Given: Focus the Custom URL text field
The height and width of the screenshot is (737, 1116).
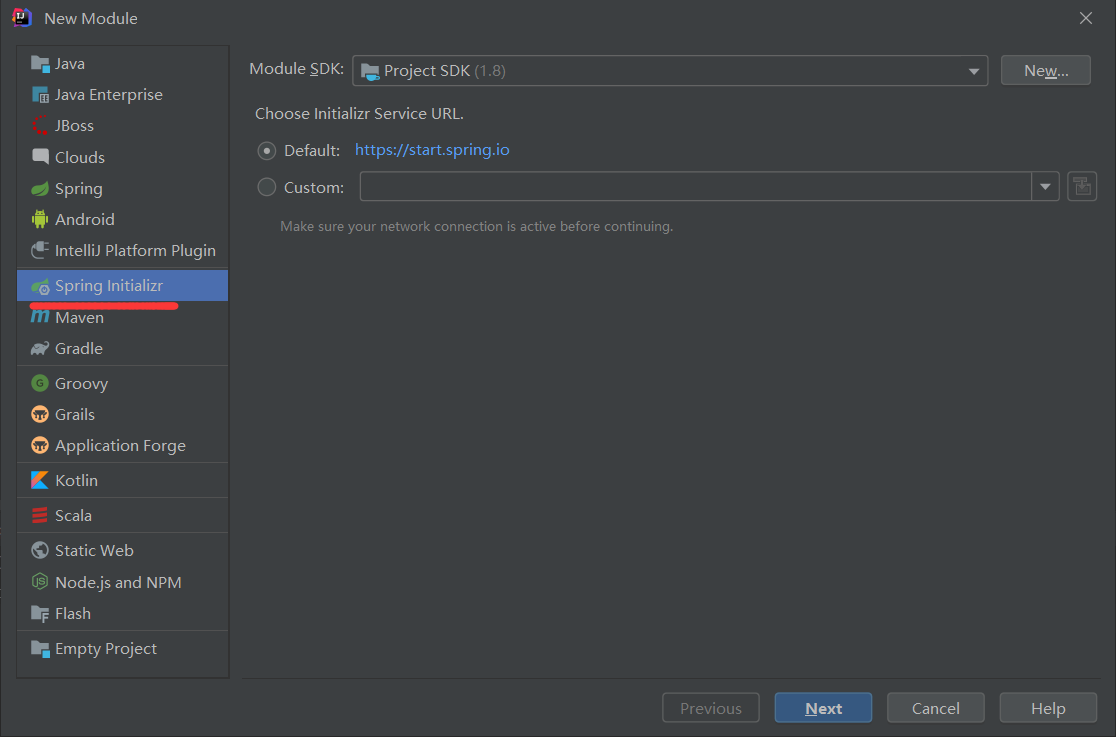Looking at the screenshot, I should click(x=696, y=187).
